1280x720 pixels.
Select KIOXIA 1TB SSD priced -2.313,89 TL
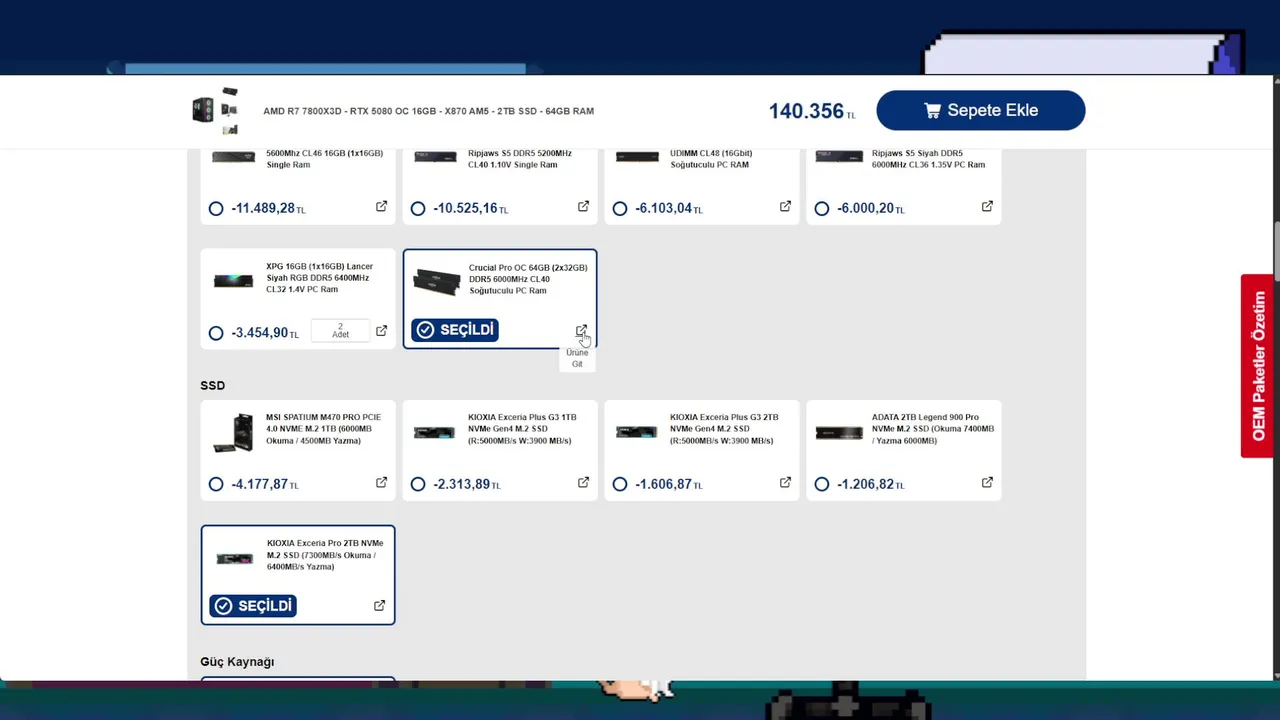coord(418,484)
